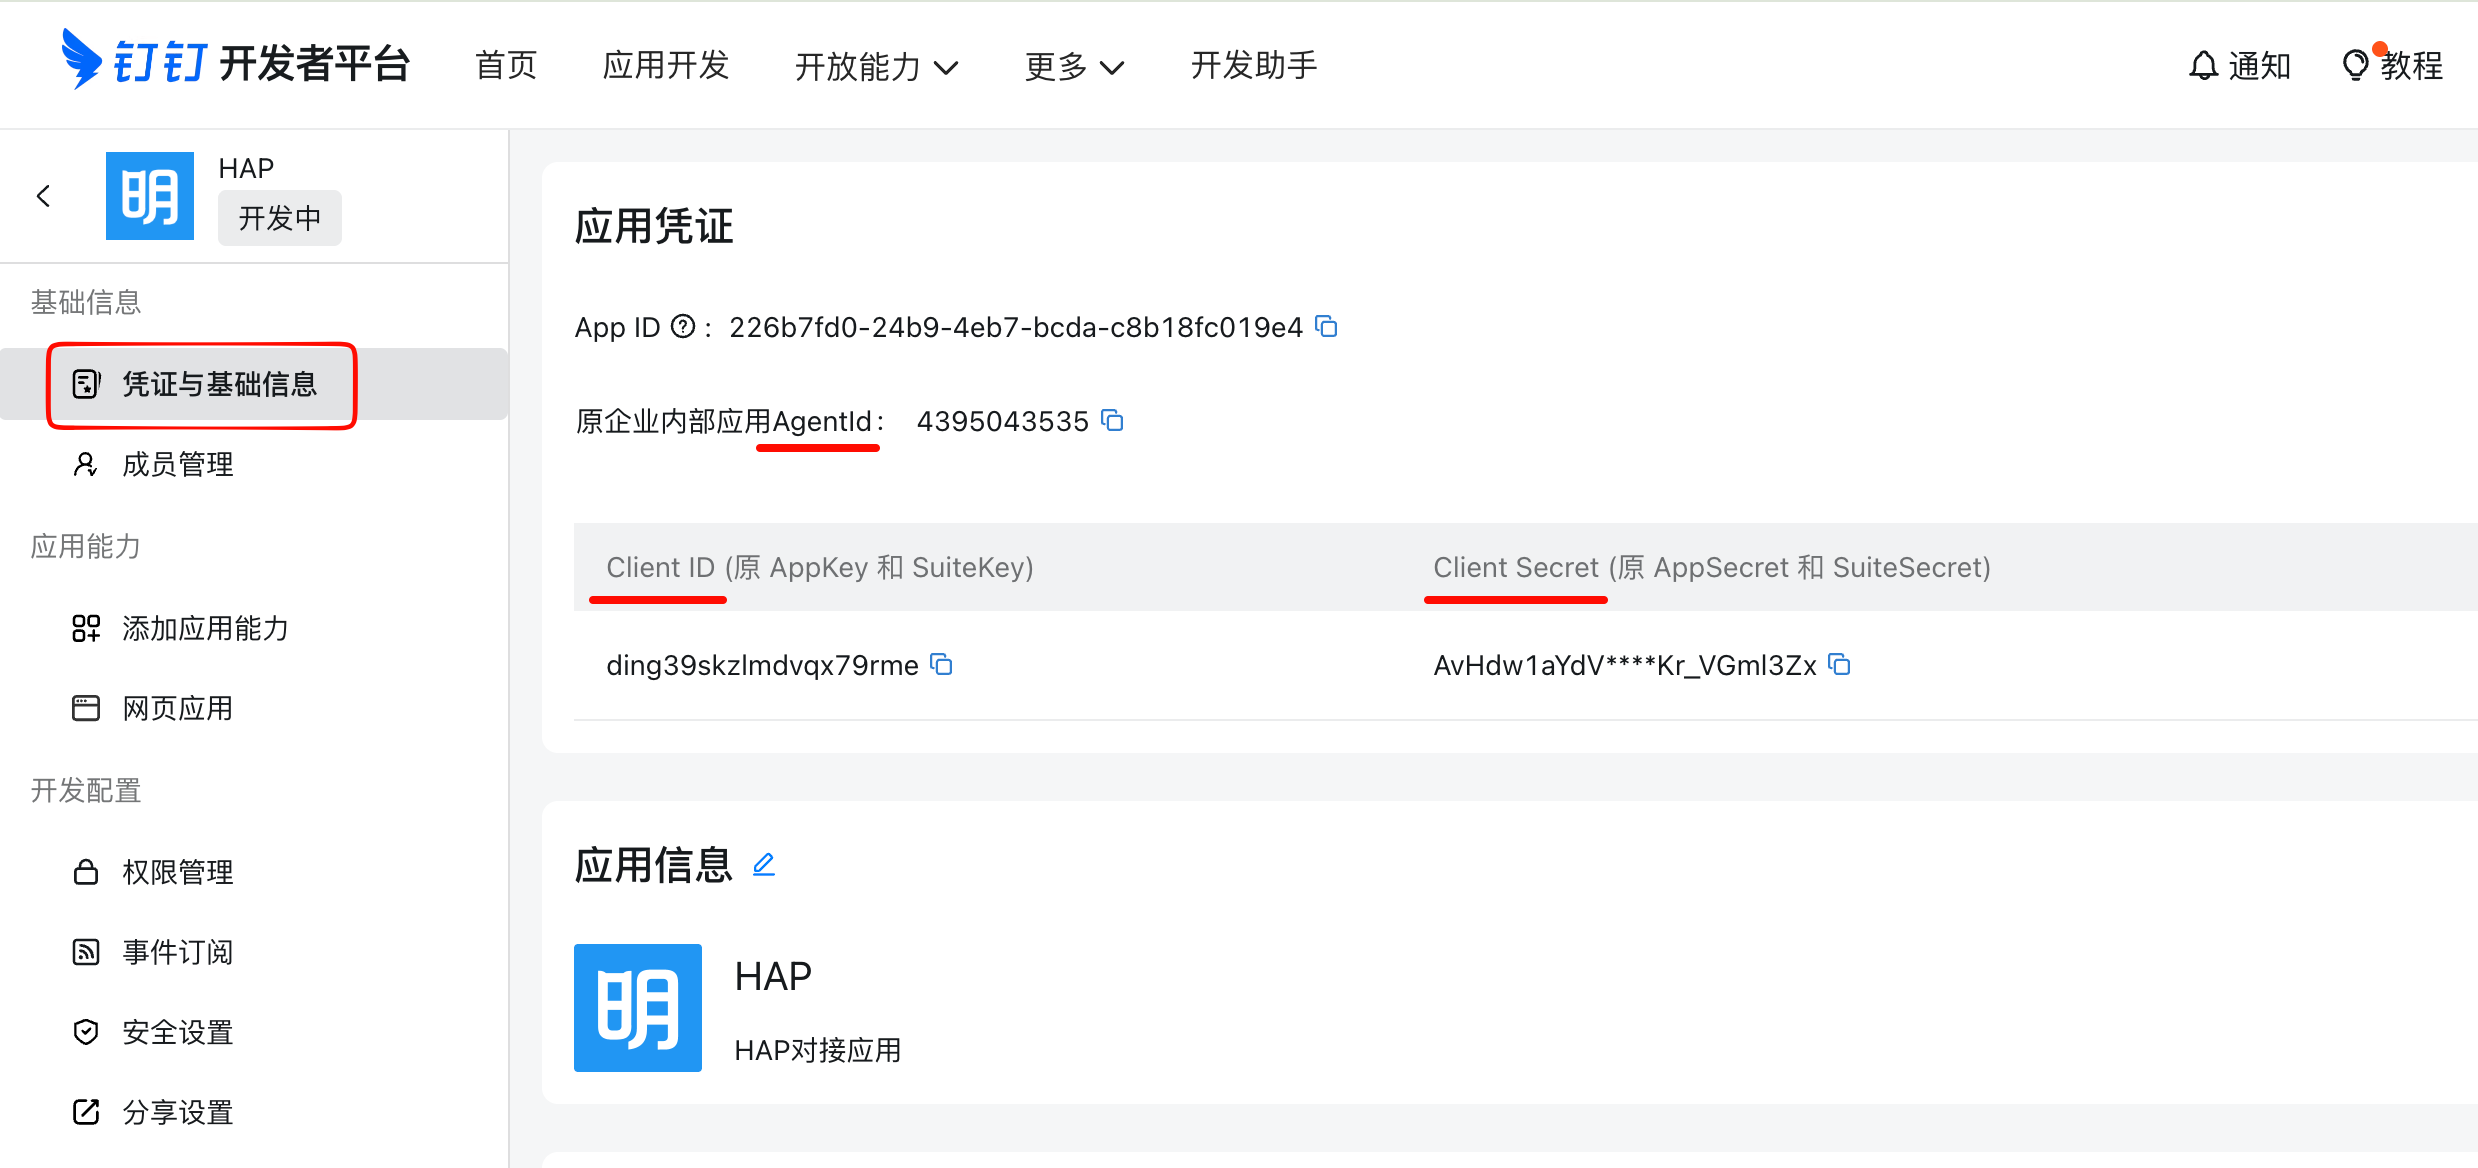Click the back arrow beside HAP logo

43,196
